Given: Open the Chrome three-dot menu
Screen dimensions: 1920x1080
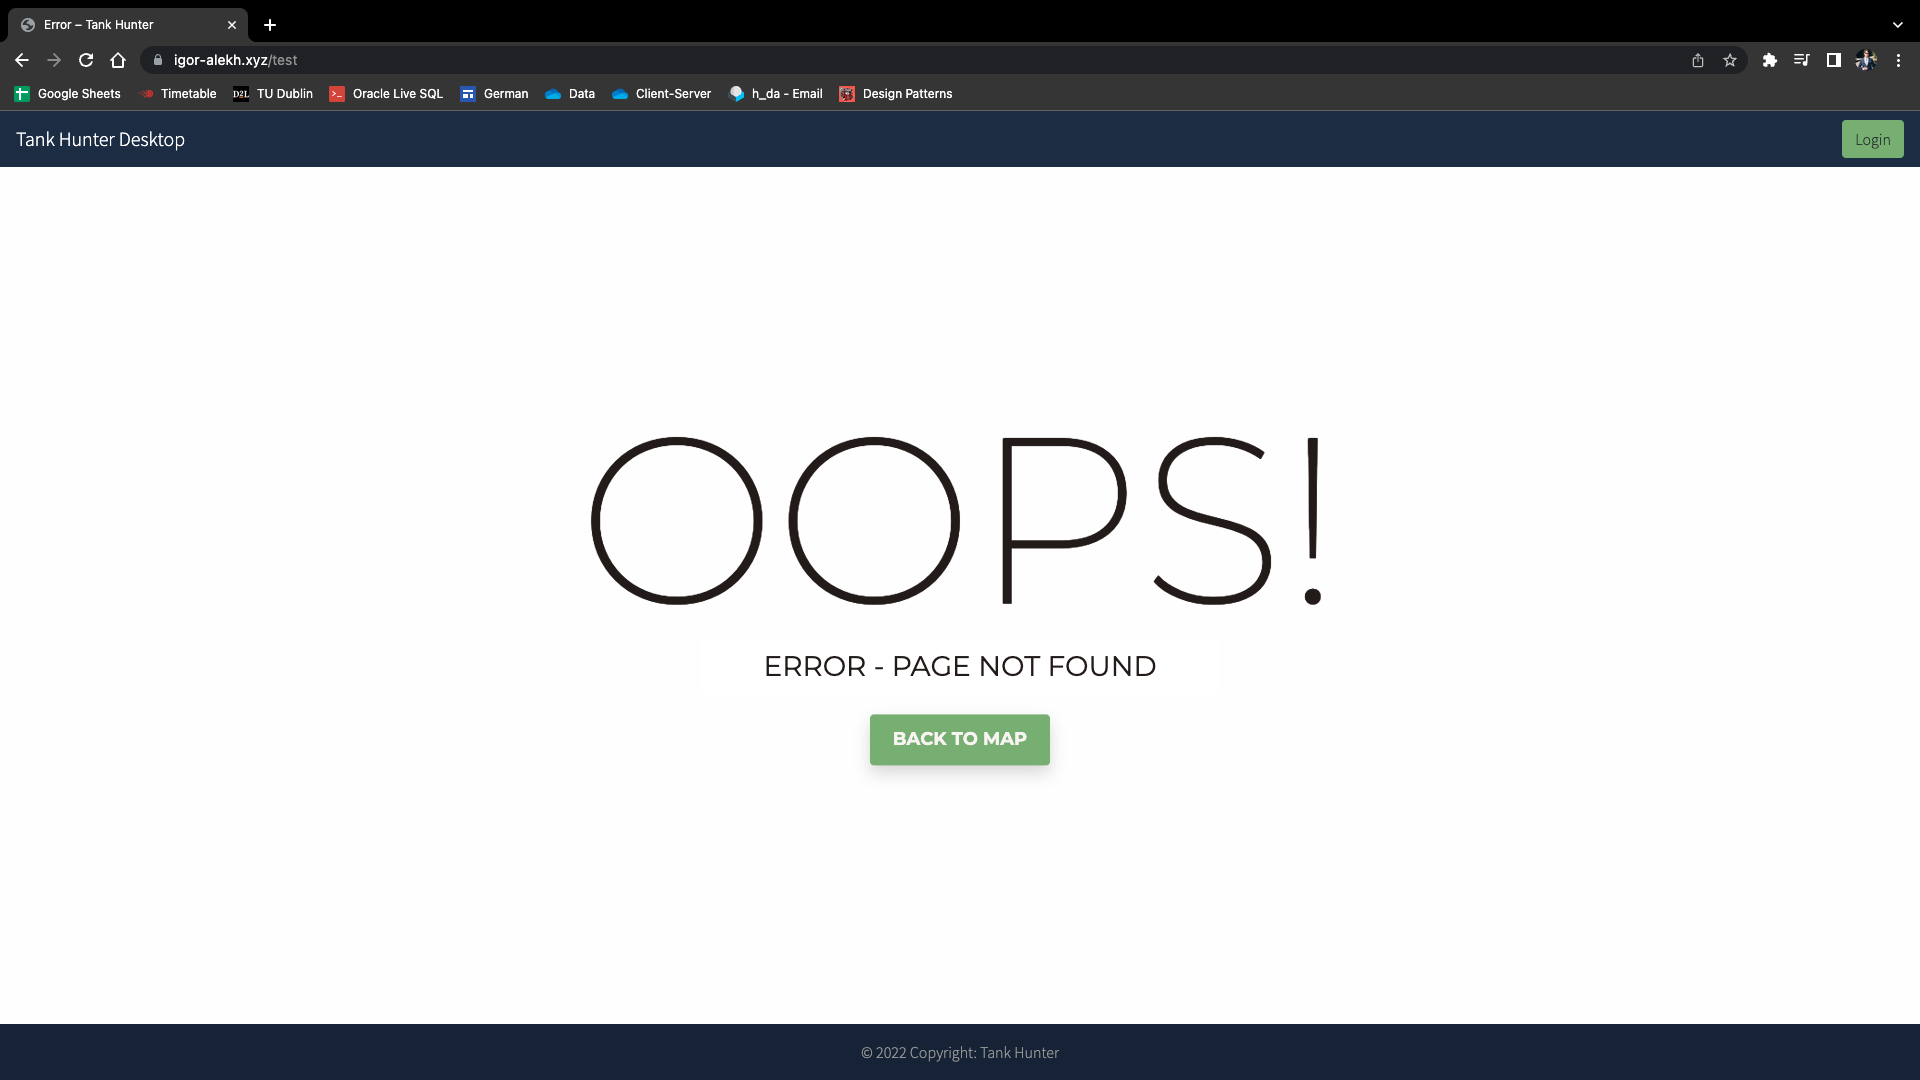Looking at the screenshot, I should (1898, 60).
